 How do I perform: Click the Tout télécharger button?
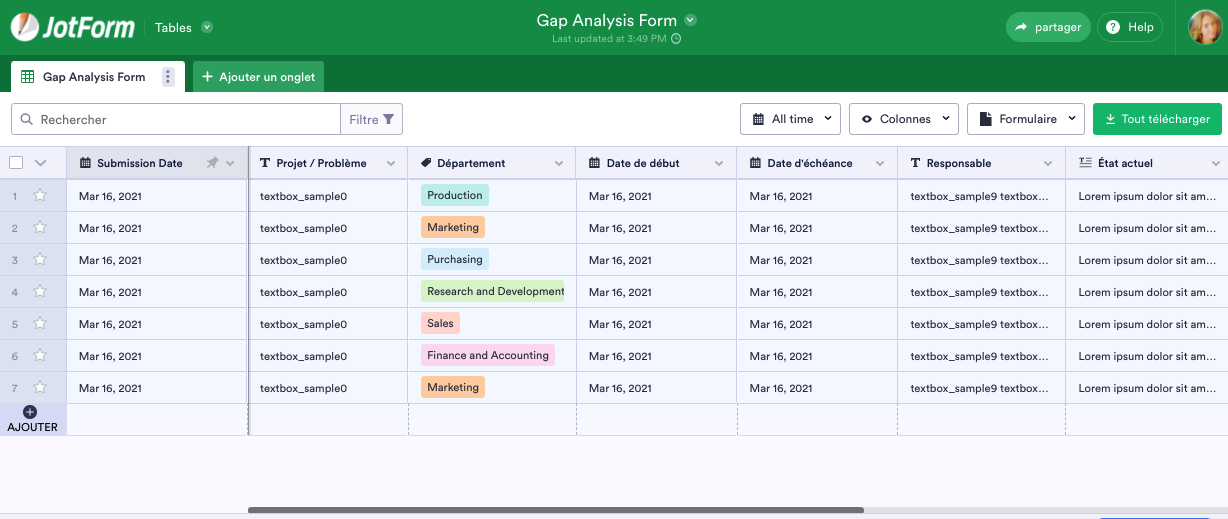click(x=1157, y=119)
